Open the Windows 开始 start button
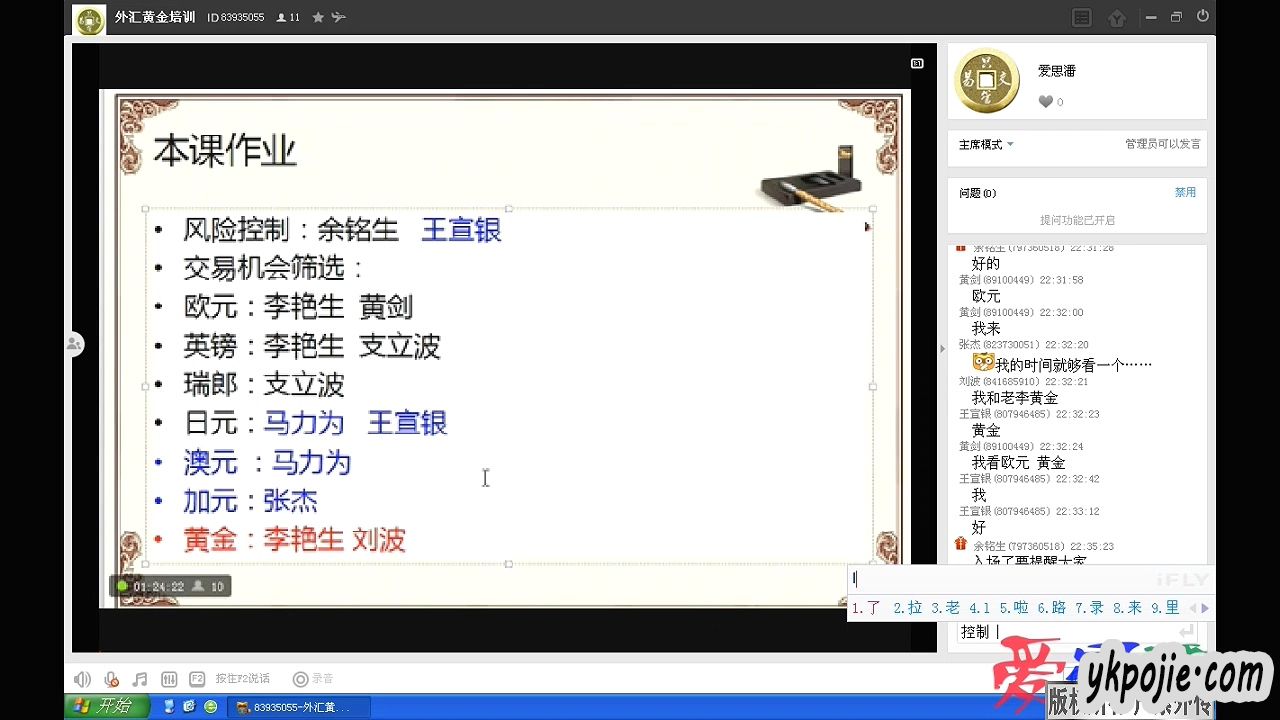The width and height of the screenshot is (1280, 720). click(106, 706)
